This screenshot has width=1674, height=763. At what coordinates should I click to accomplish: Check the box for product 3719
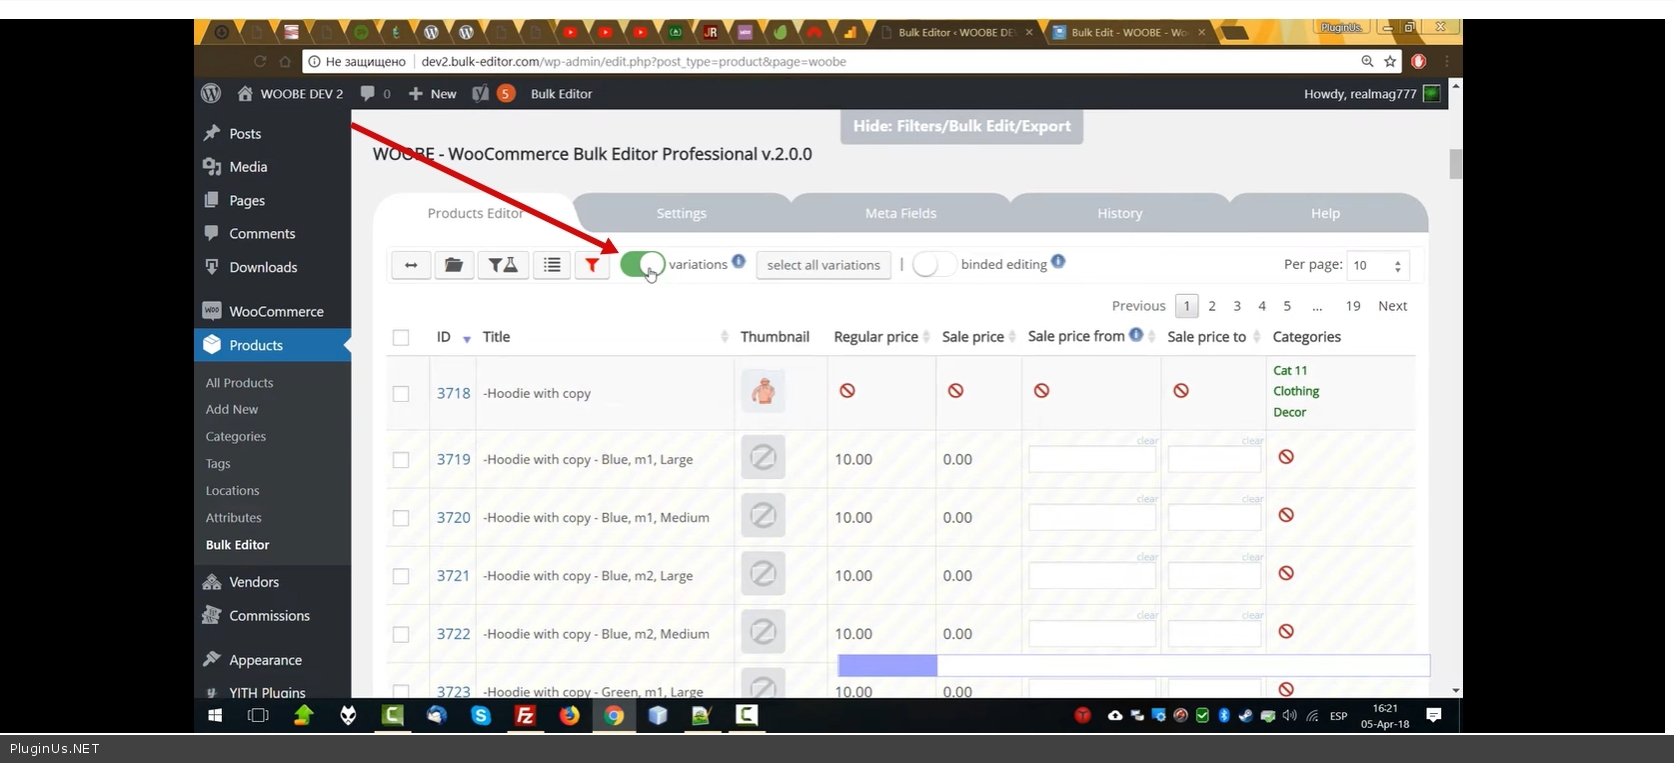click(x=401, y=460)
